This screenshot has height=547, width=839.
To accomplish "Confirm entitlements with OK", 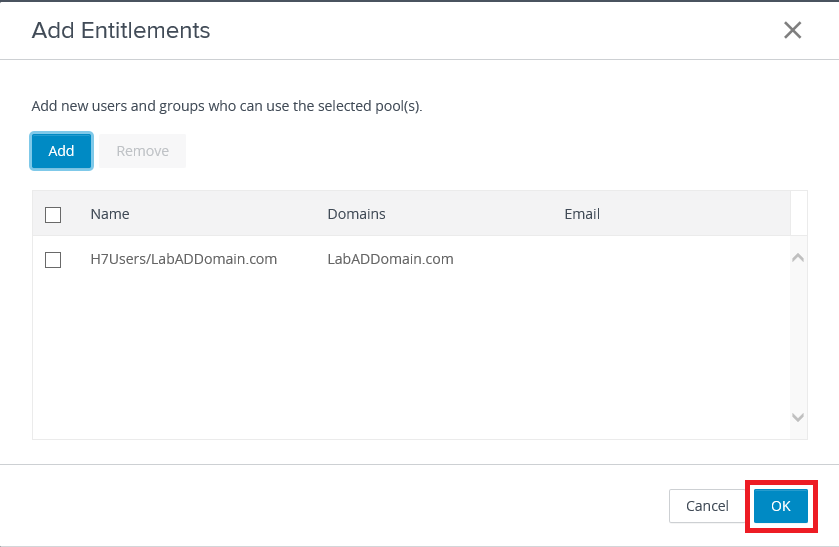I will click(780, 506).
